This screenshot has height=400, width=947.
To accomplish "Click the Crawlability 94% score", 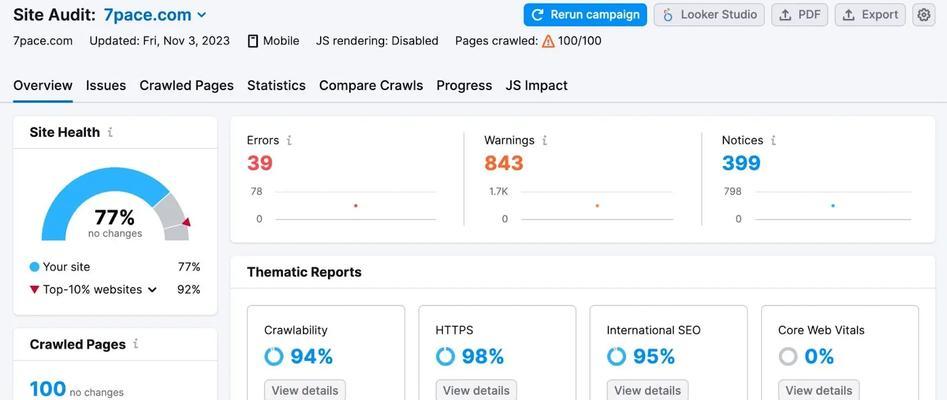I will [x=312, y=356].
